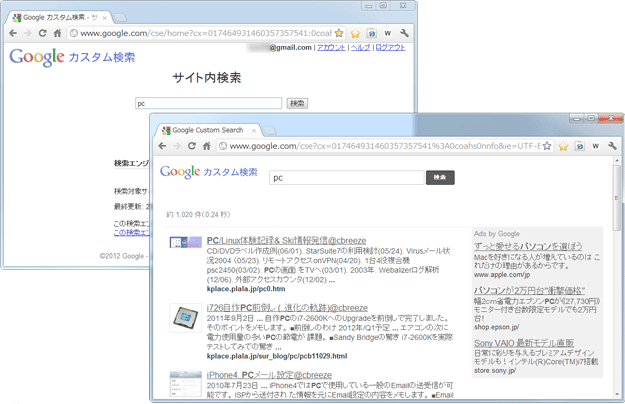This screenshot has width=625, height=404.
Task: Click blue この検索エン link in background window
Action: [131, 233]
